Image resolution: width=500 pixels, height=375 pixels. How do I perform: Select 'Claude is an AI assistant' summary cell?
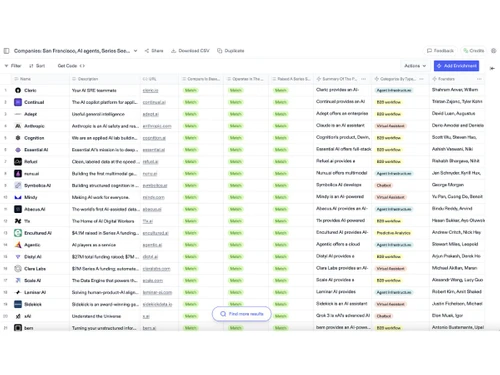[x=342, y=126]
